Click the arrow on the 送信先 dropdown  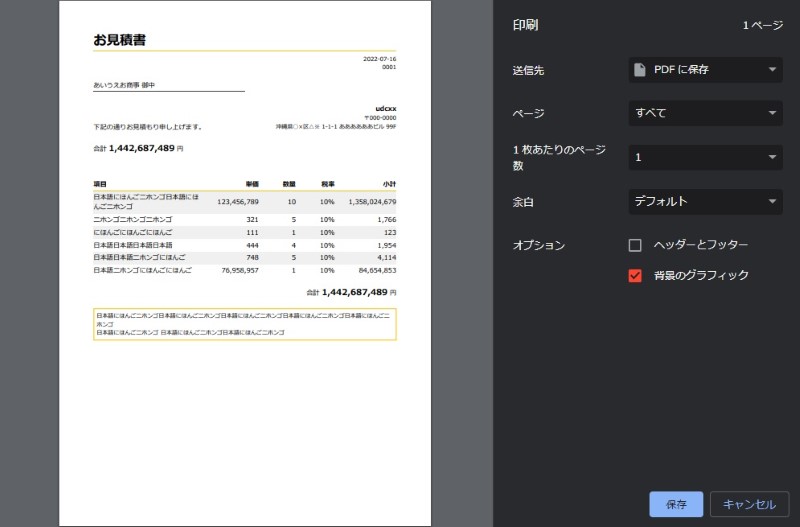[x=773, y=69]
